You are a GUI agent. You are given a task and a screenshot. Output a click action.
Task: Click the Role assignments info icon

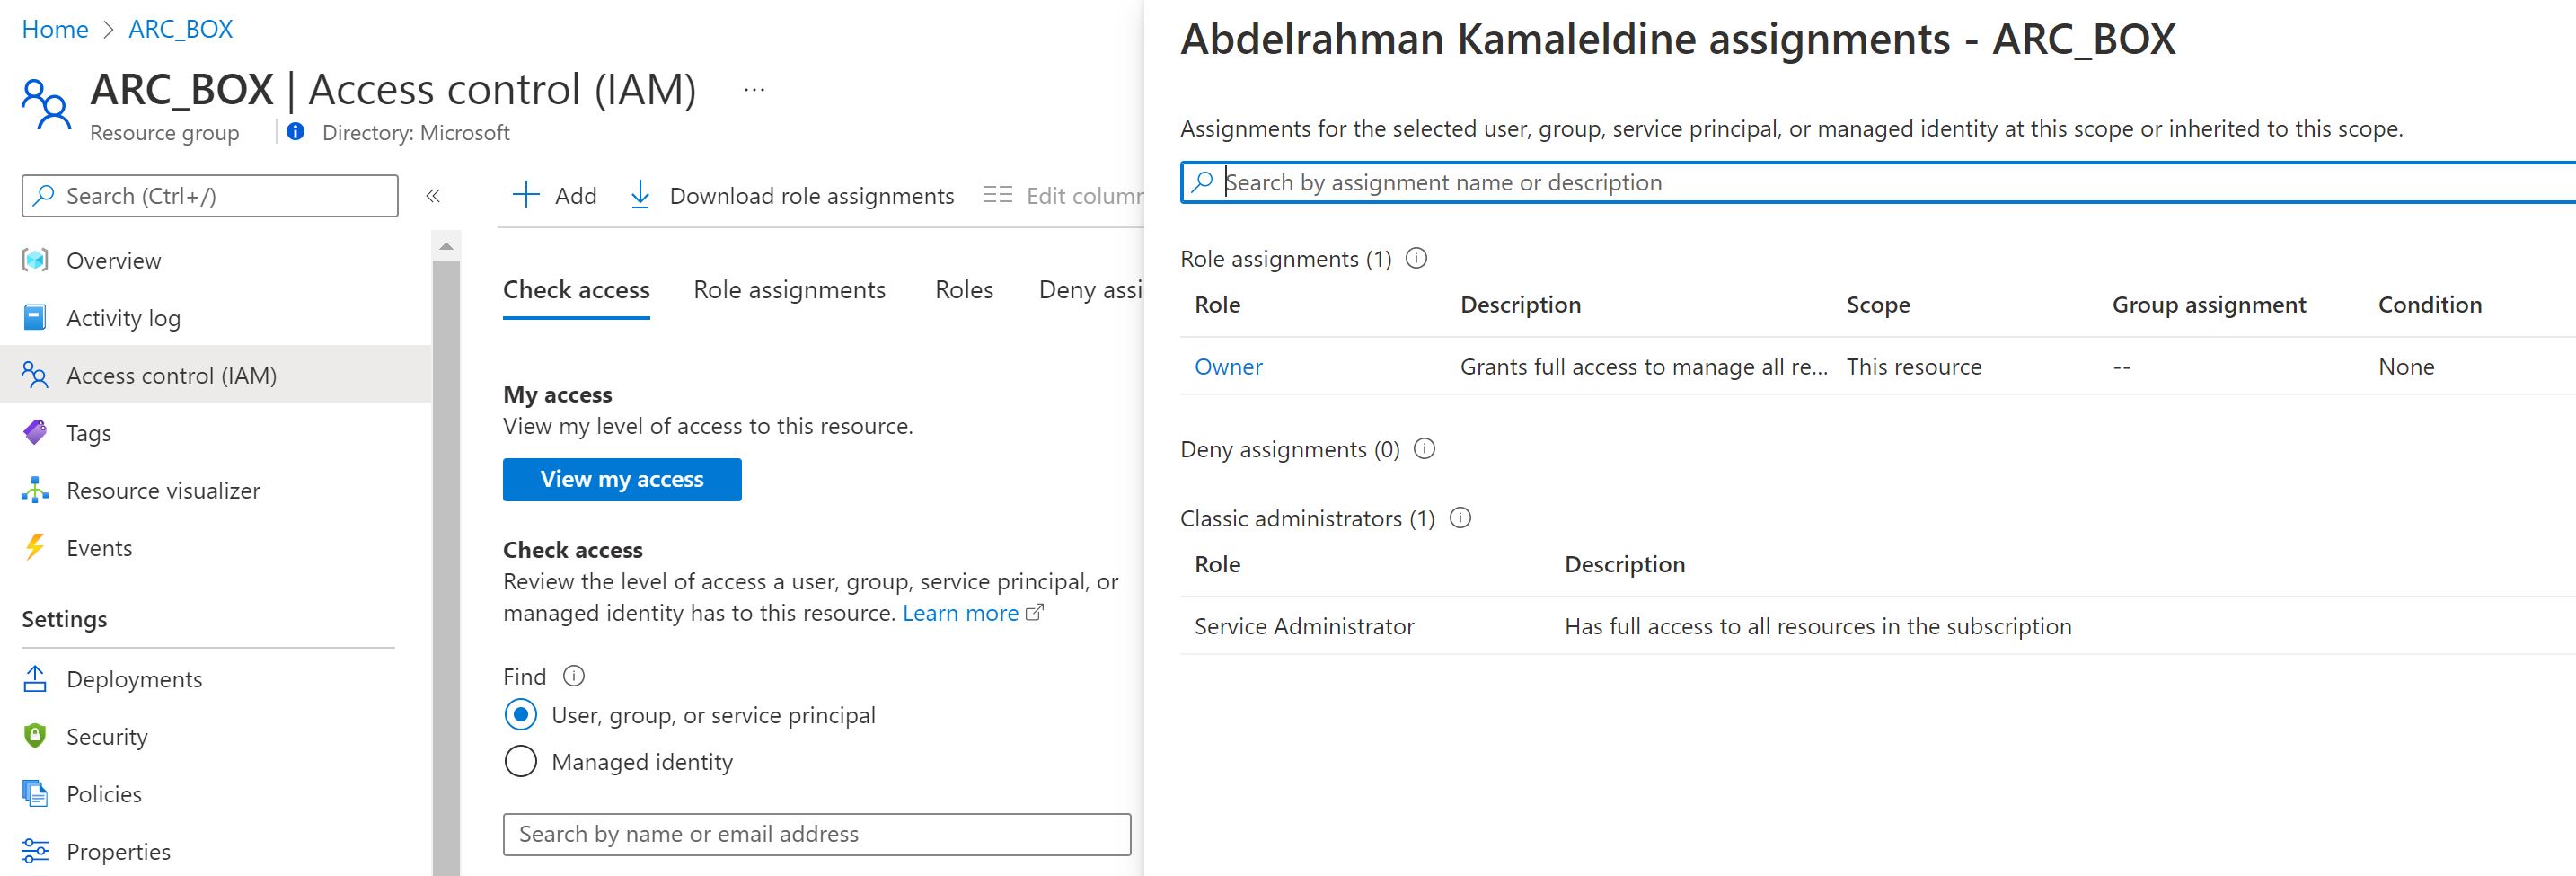[x=1417, y=258]
